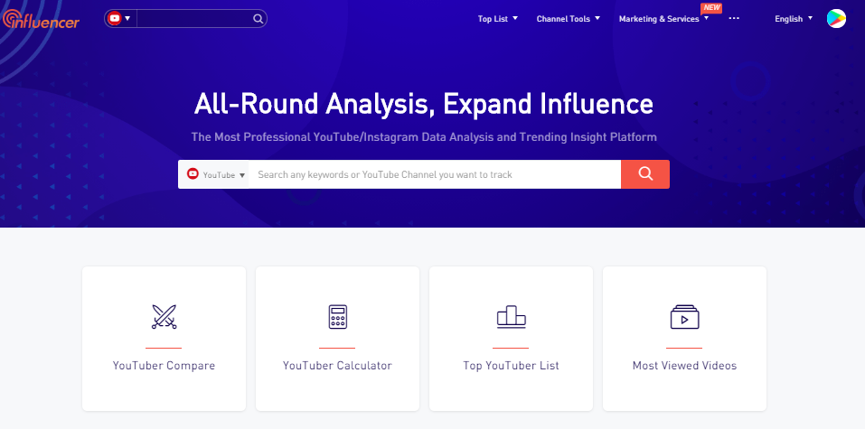Open the Most Viewed Videos link text
The image size is (865, 429).
685,366
